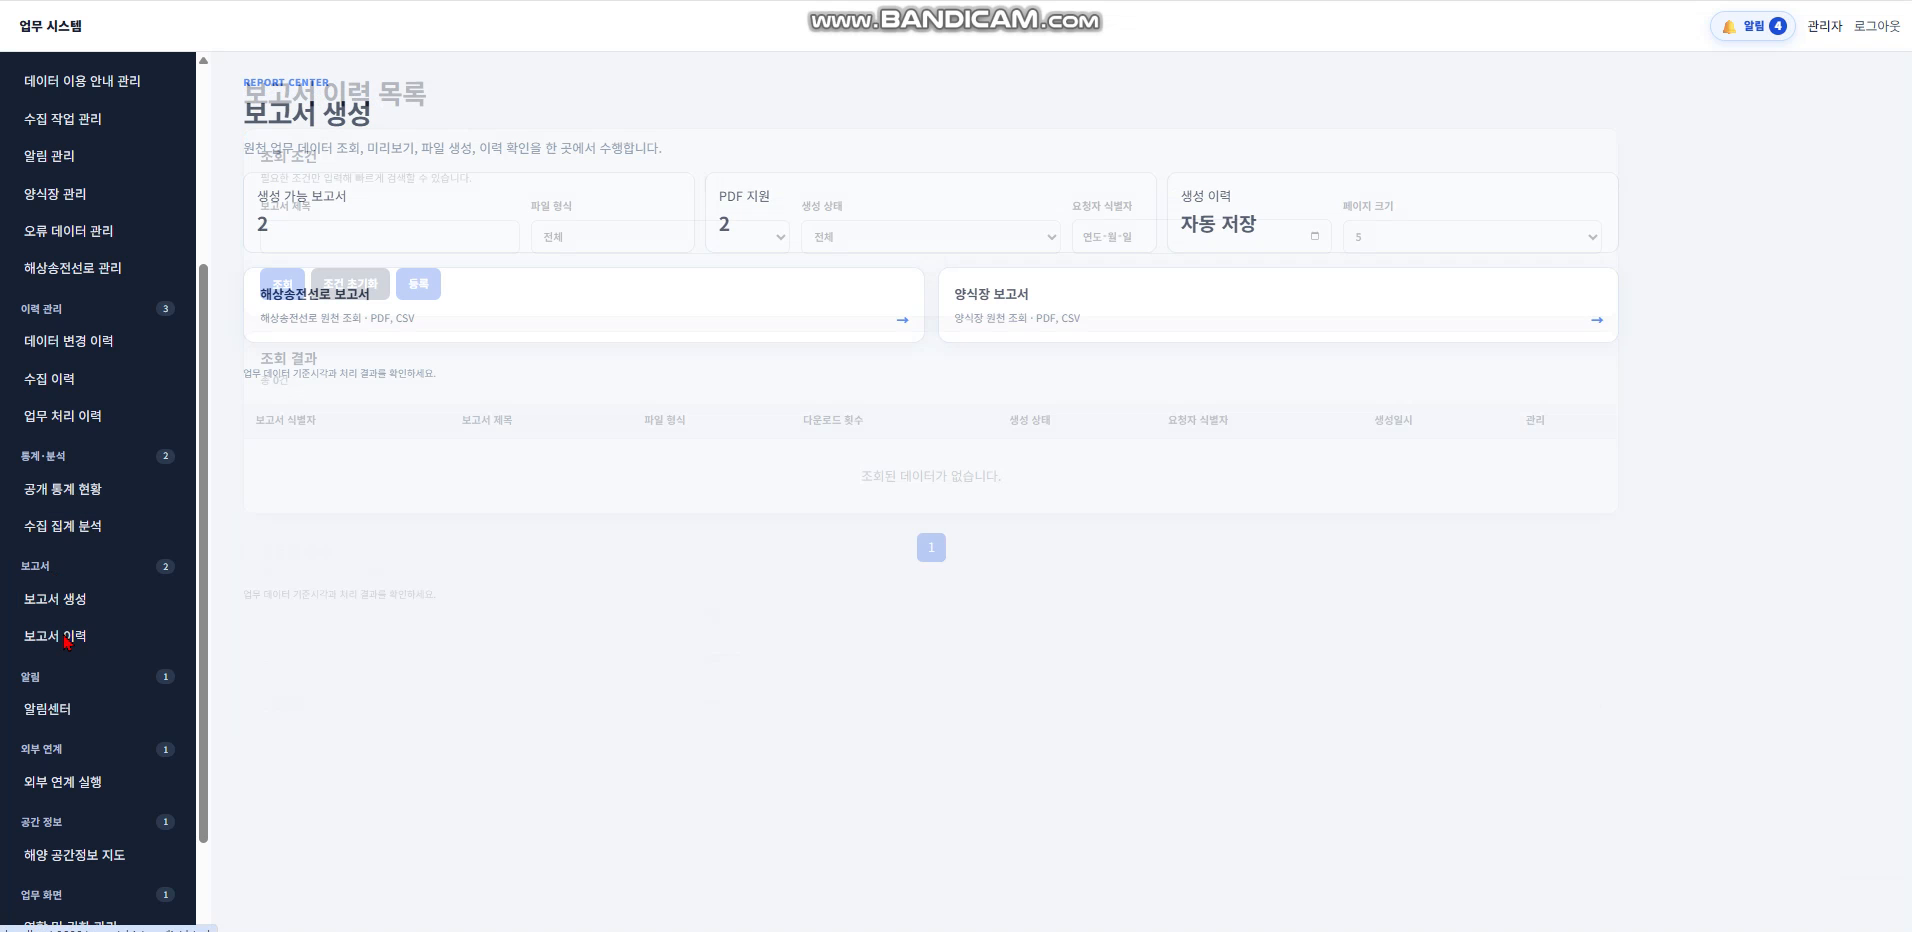
Task: Collapse the 업무 화면 sidebar group
Action: pos(97,895)
